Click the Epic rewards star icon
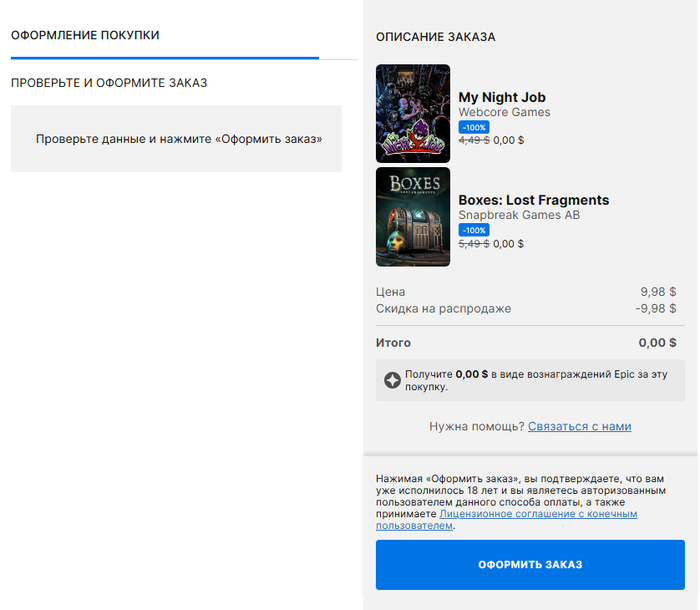Image resolution: width=700 pixels, height=610 pixels. [393, 380]
